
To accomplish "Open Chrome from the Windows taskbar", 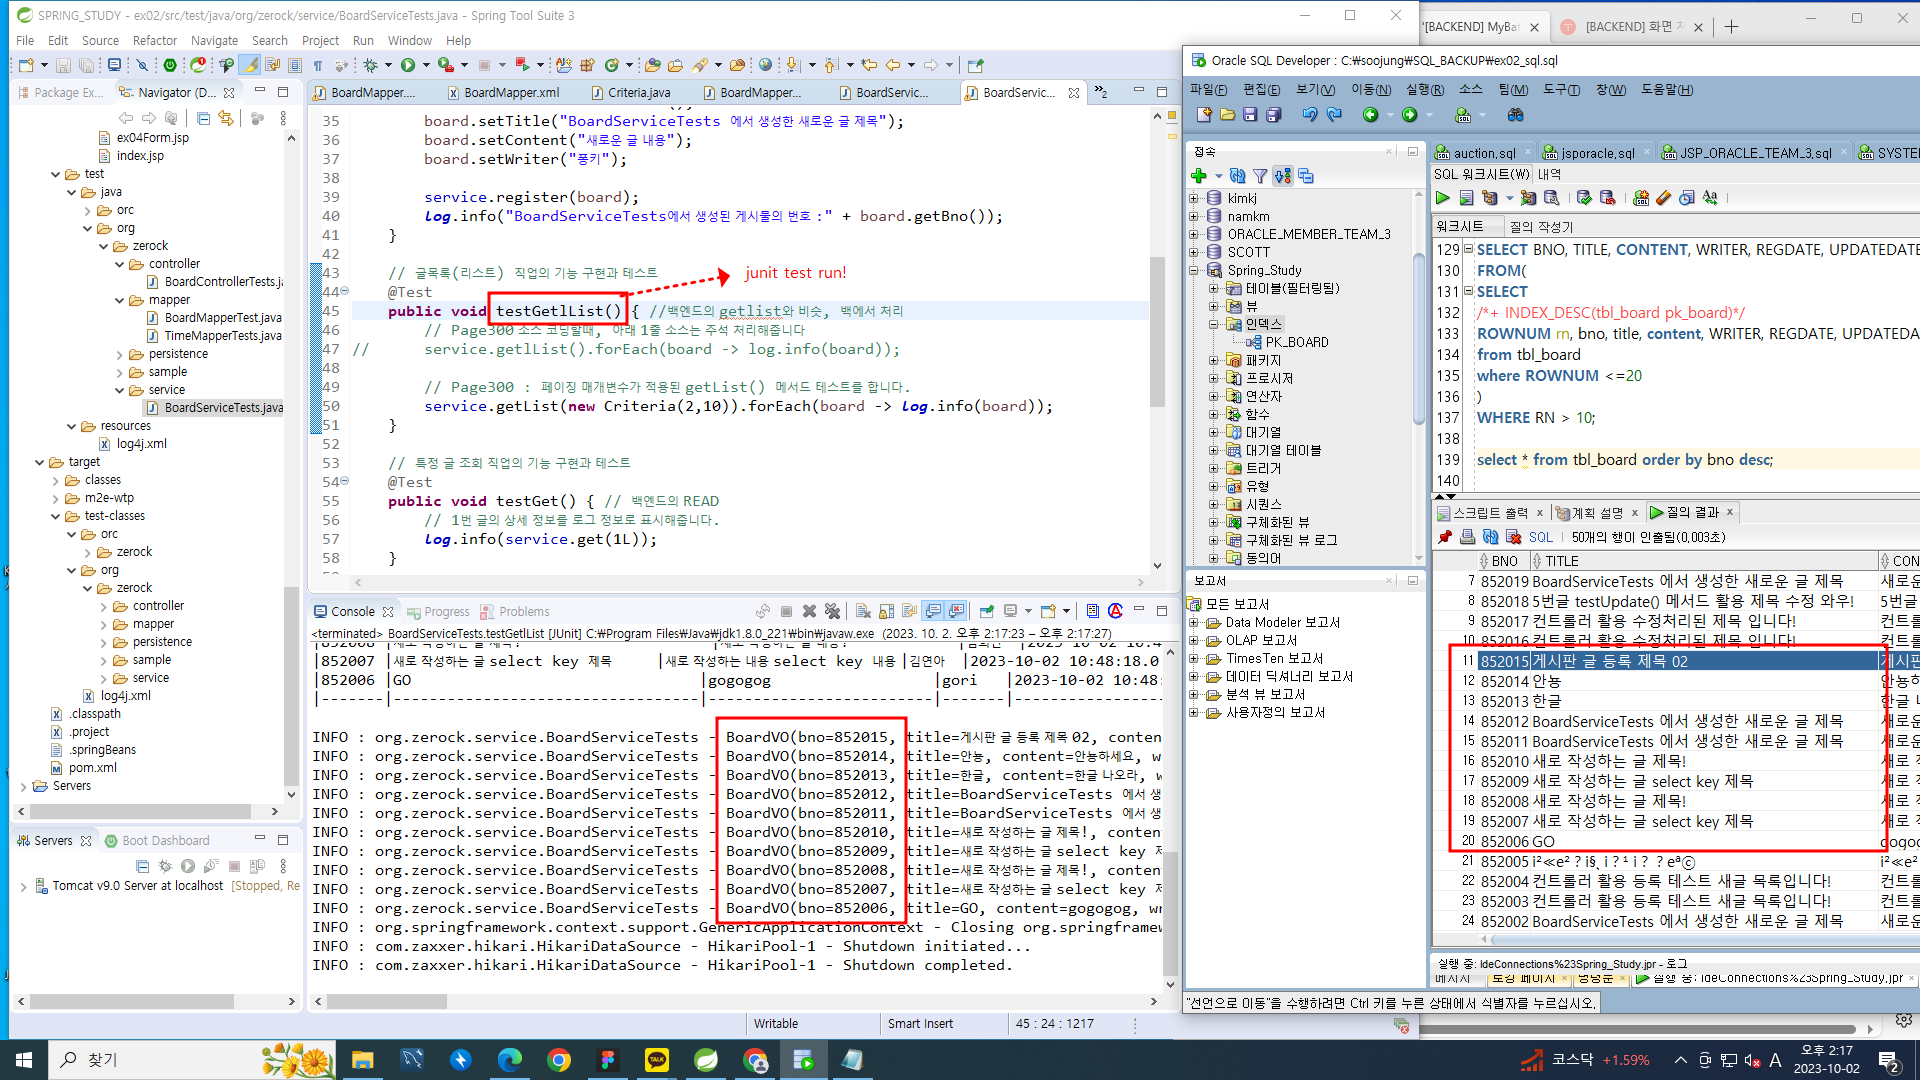I will point(559,1060).
